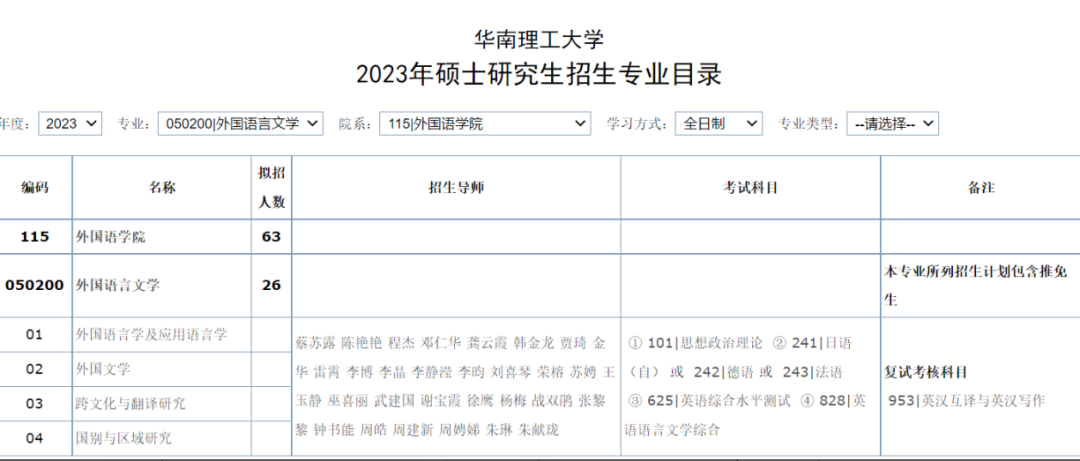
Task: Click the 备注 column header
Action: tap(981, 187)
